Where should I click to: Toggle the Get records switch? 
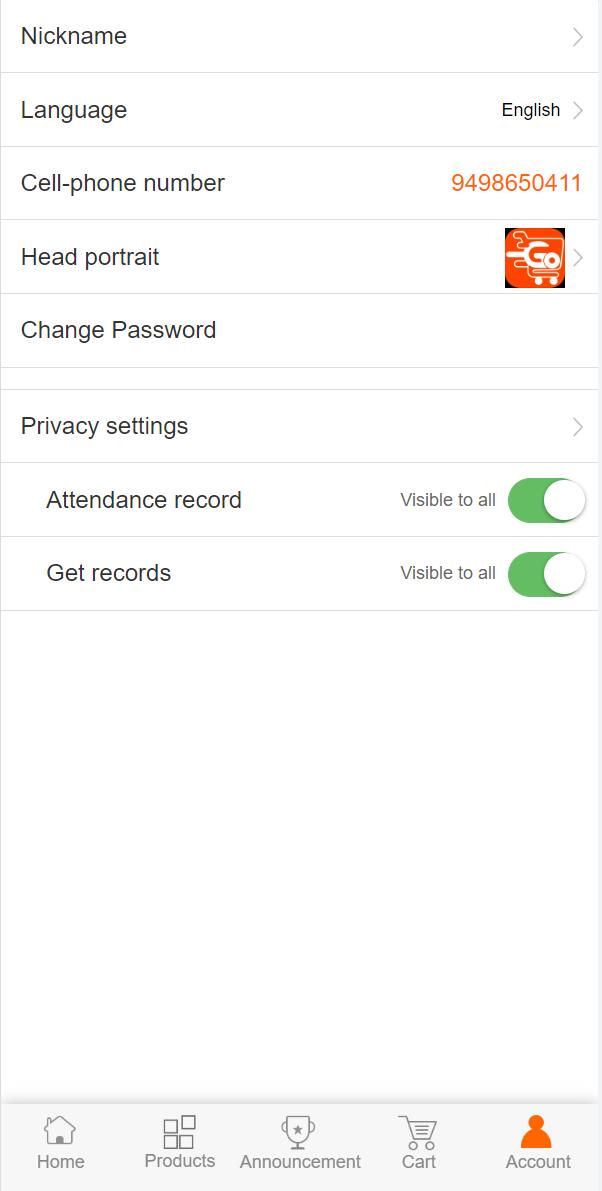click(x=547, y=574)
